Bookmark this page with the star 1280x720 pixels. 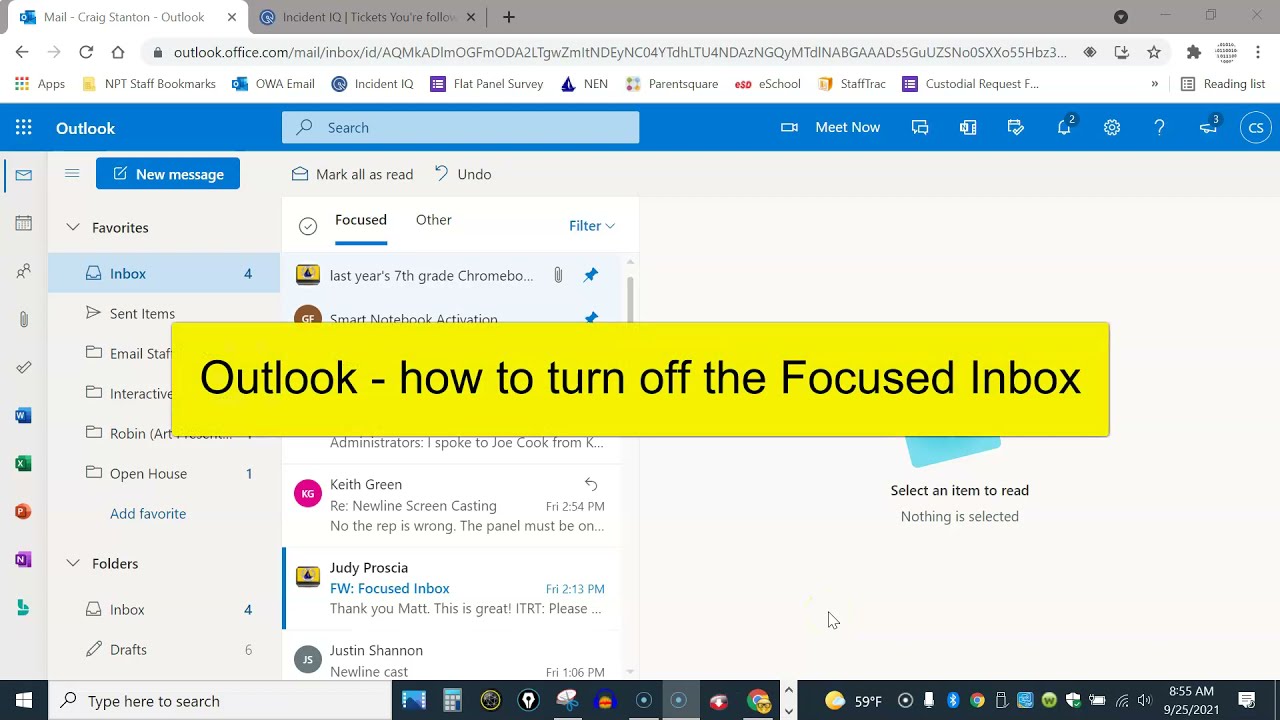(1154, 52)
